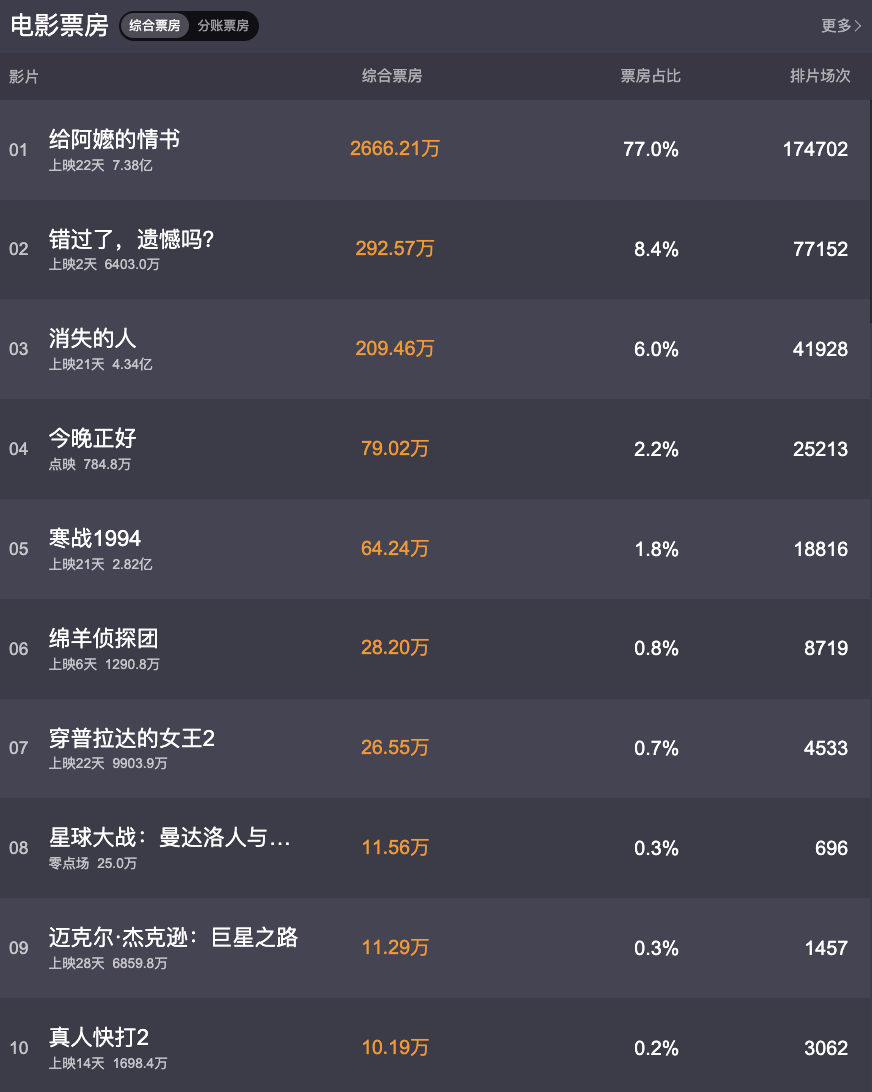Click the 电影票房 section title

click(x=59, y=26)
